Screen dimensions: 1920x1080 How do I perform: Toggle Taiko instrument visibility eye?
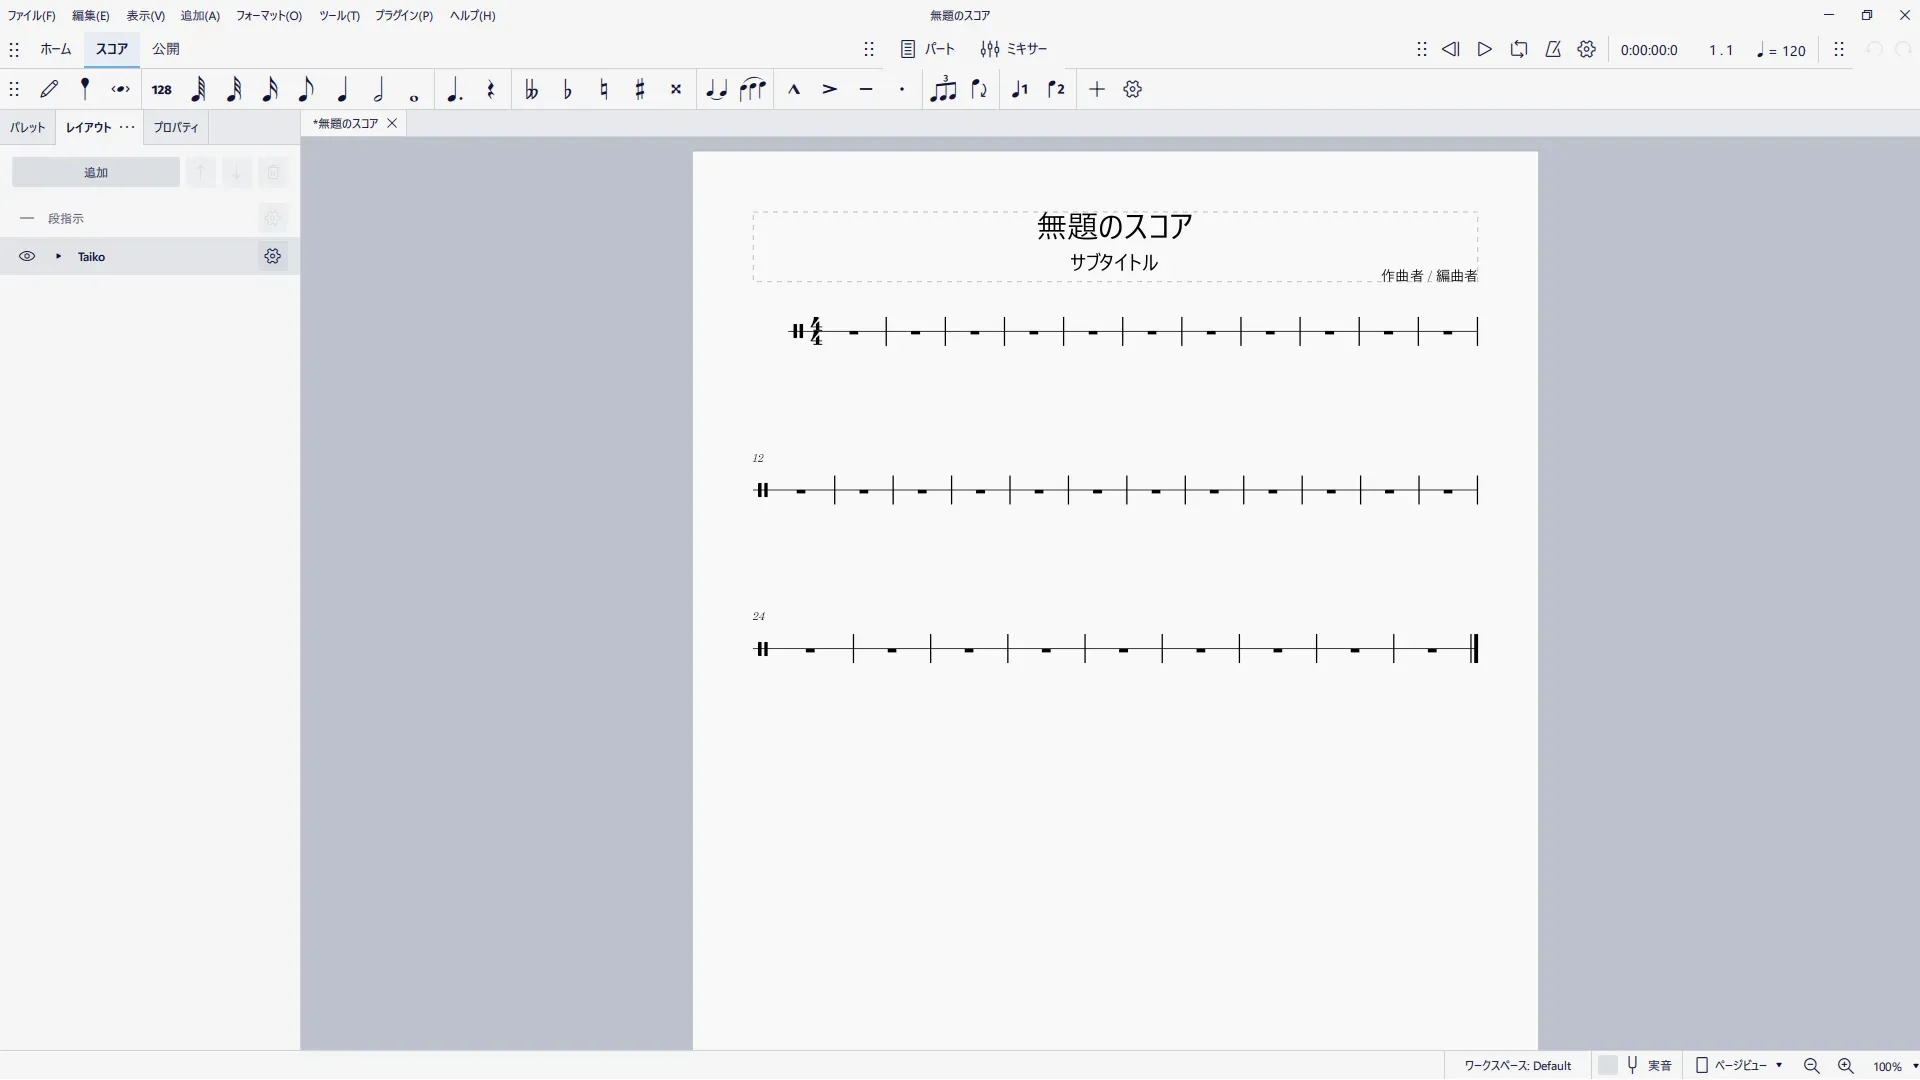tap(27, 257)
